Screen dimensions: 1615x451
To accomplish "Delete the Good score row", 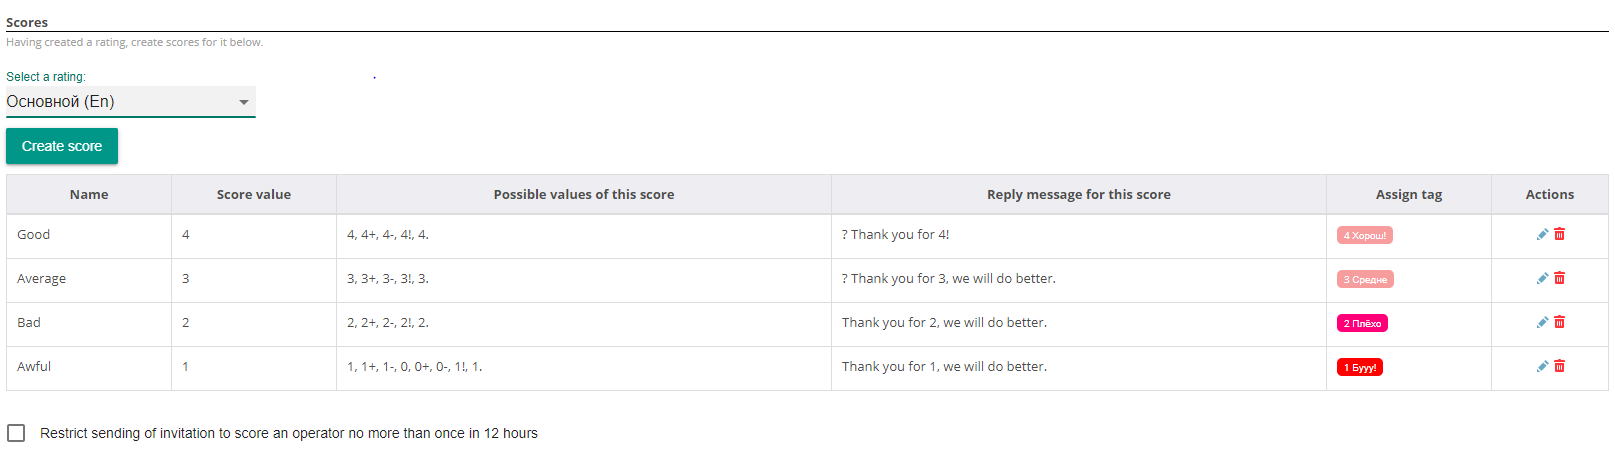I will click(x=1559, y=234).
